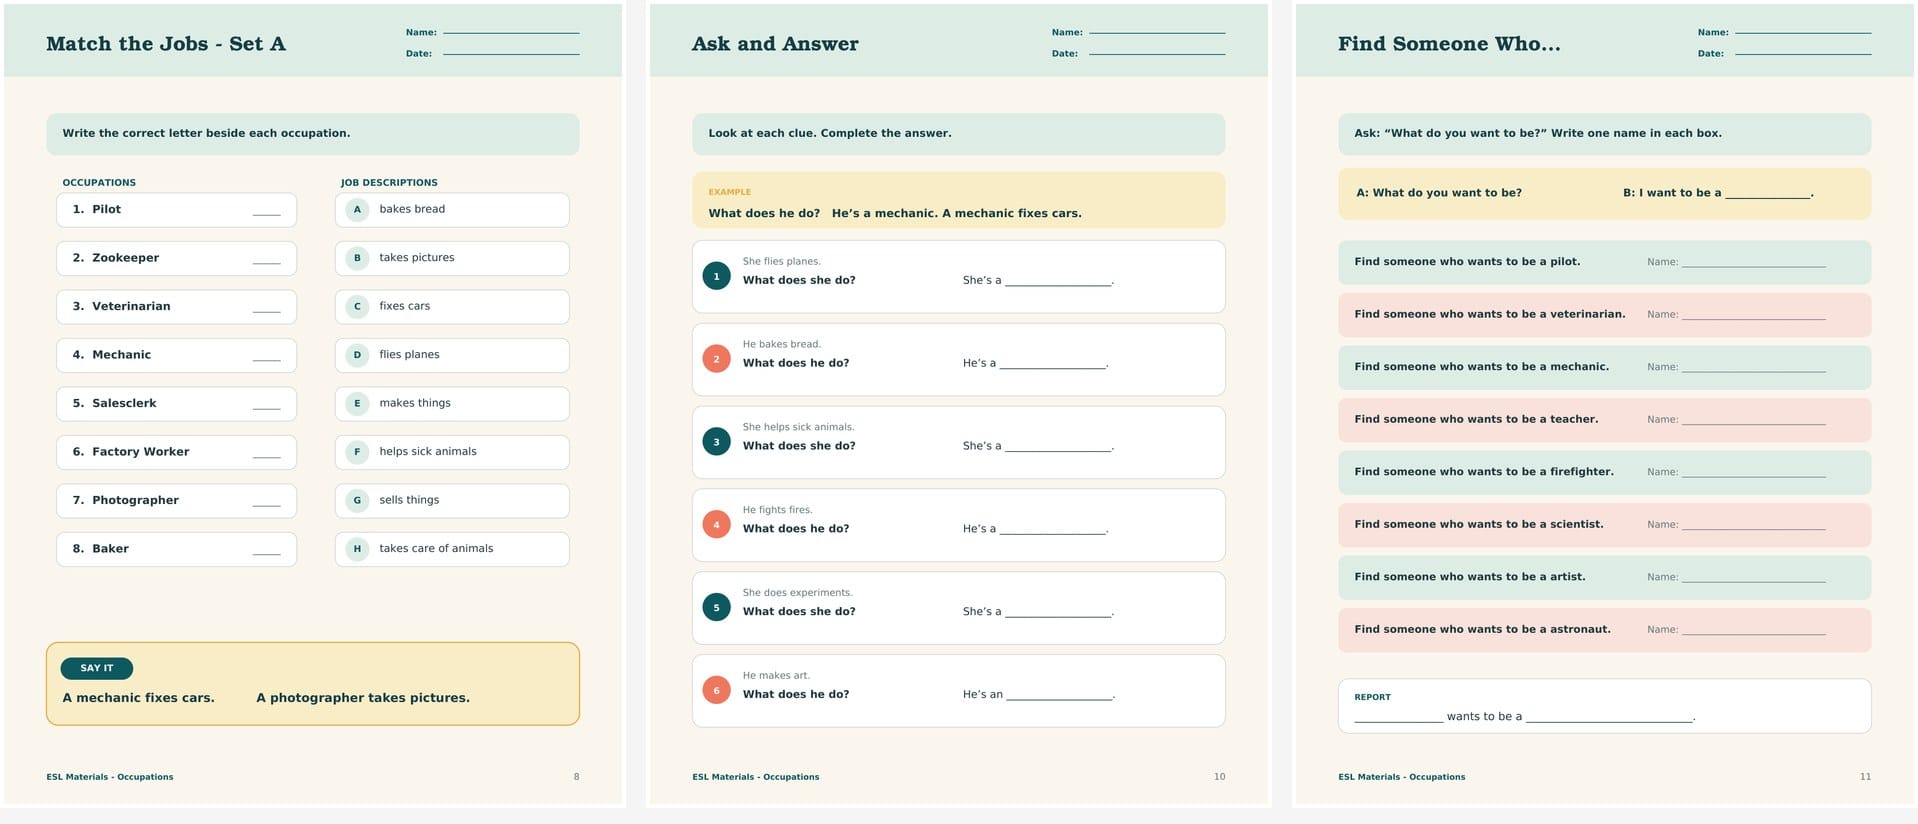Screen dimensions: 1918x824
Task: Click number 1 circle for She flies planes
Action: 716,276
